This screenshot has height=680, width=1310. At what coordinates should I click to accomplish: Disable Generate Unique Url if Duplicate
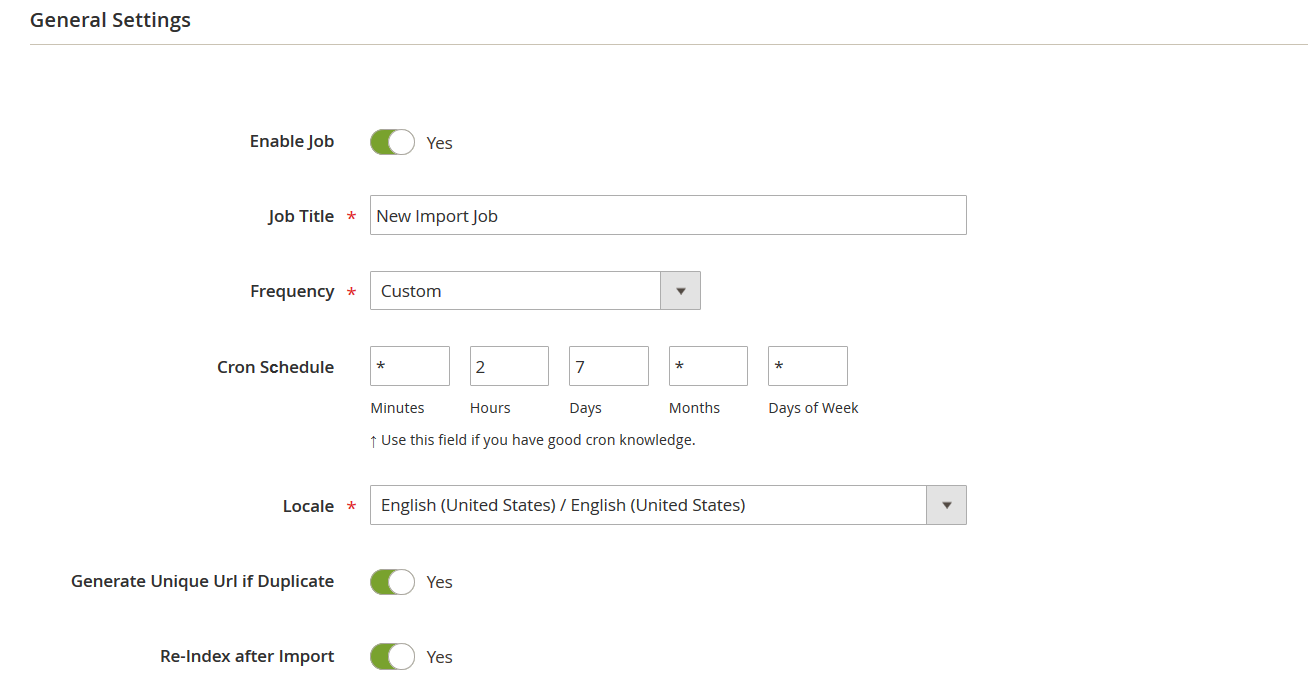coord(391,581)
